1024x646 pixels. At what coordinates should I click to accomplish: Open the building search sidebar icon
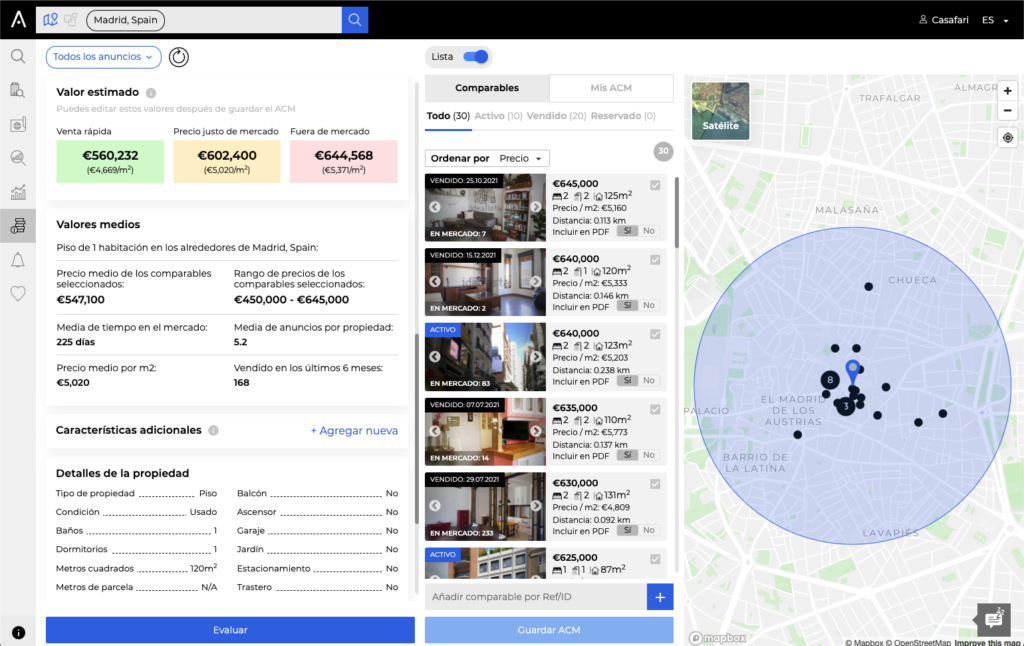[x=18, y=90]
